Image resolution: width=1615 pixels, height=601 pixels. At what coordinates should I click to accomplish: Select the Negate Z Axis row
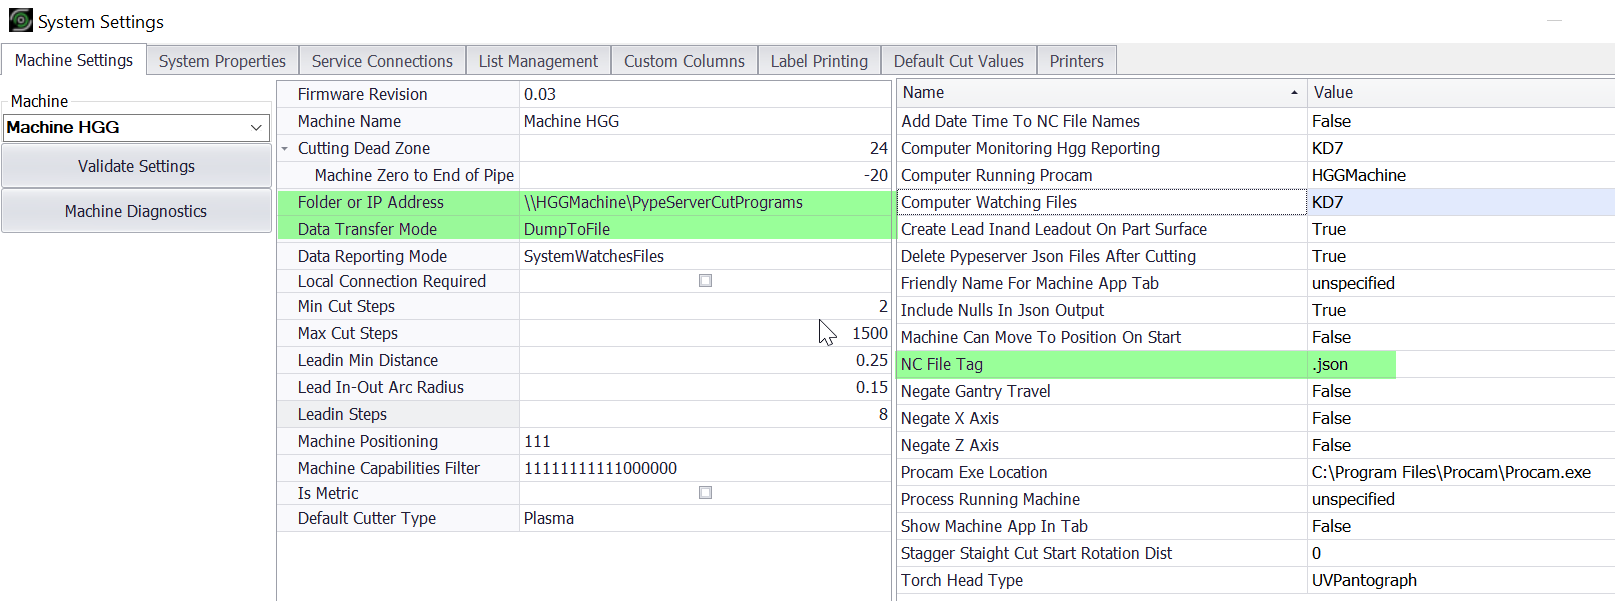tap(1255, 445)
